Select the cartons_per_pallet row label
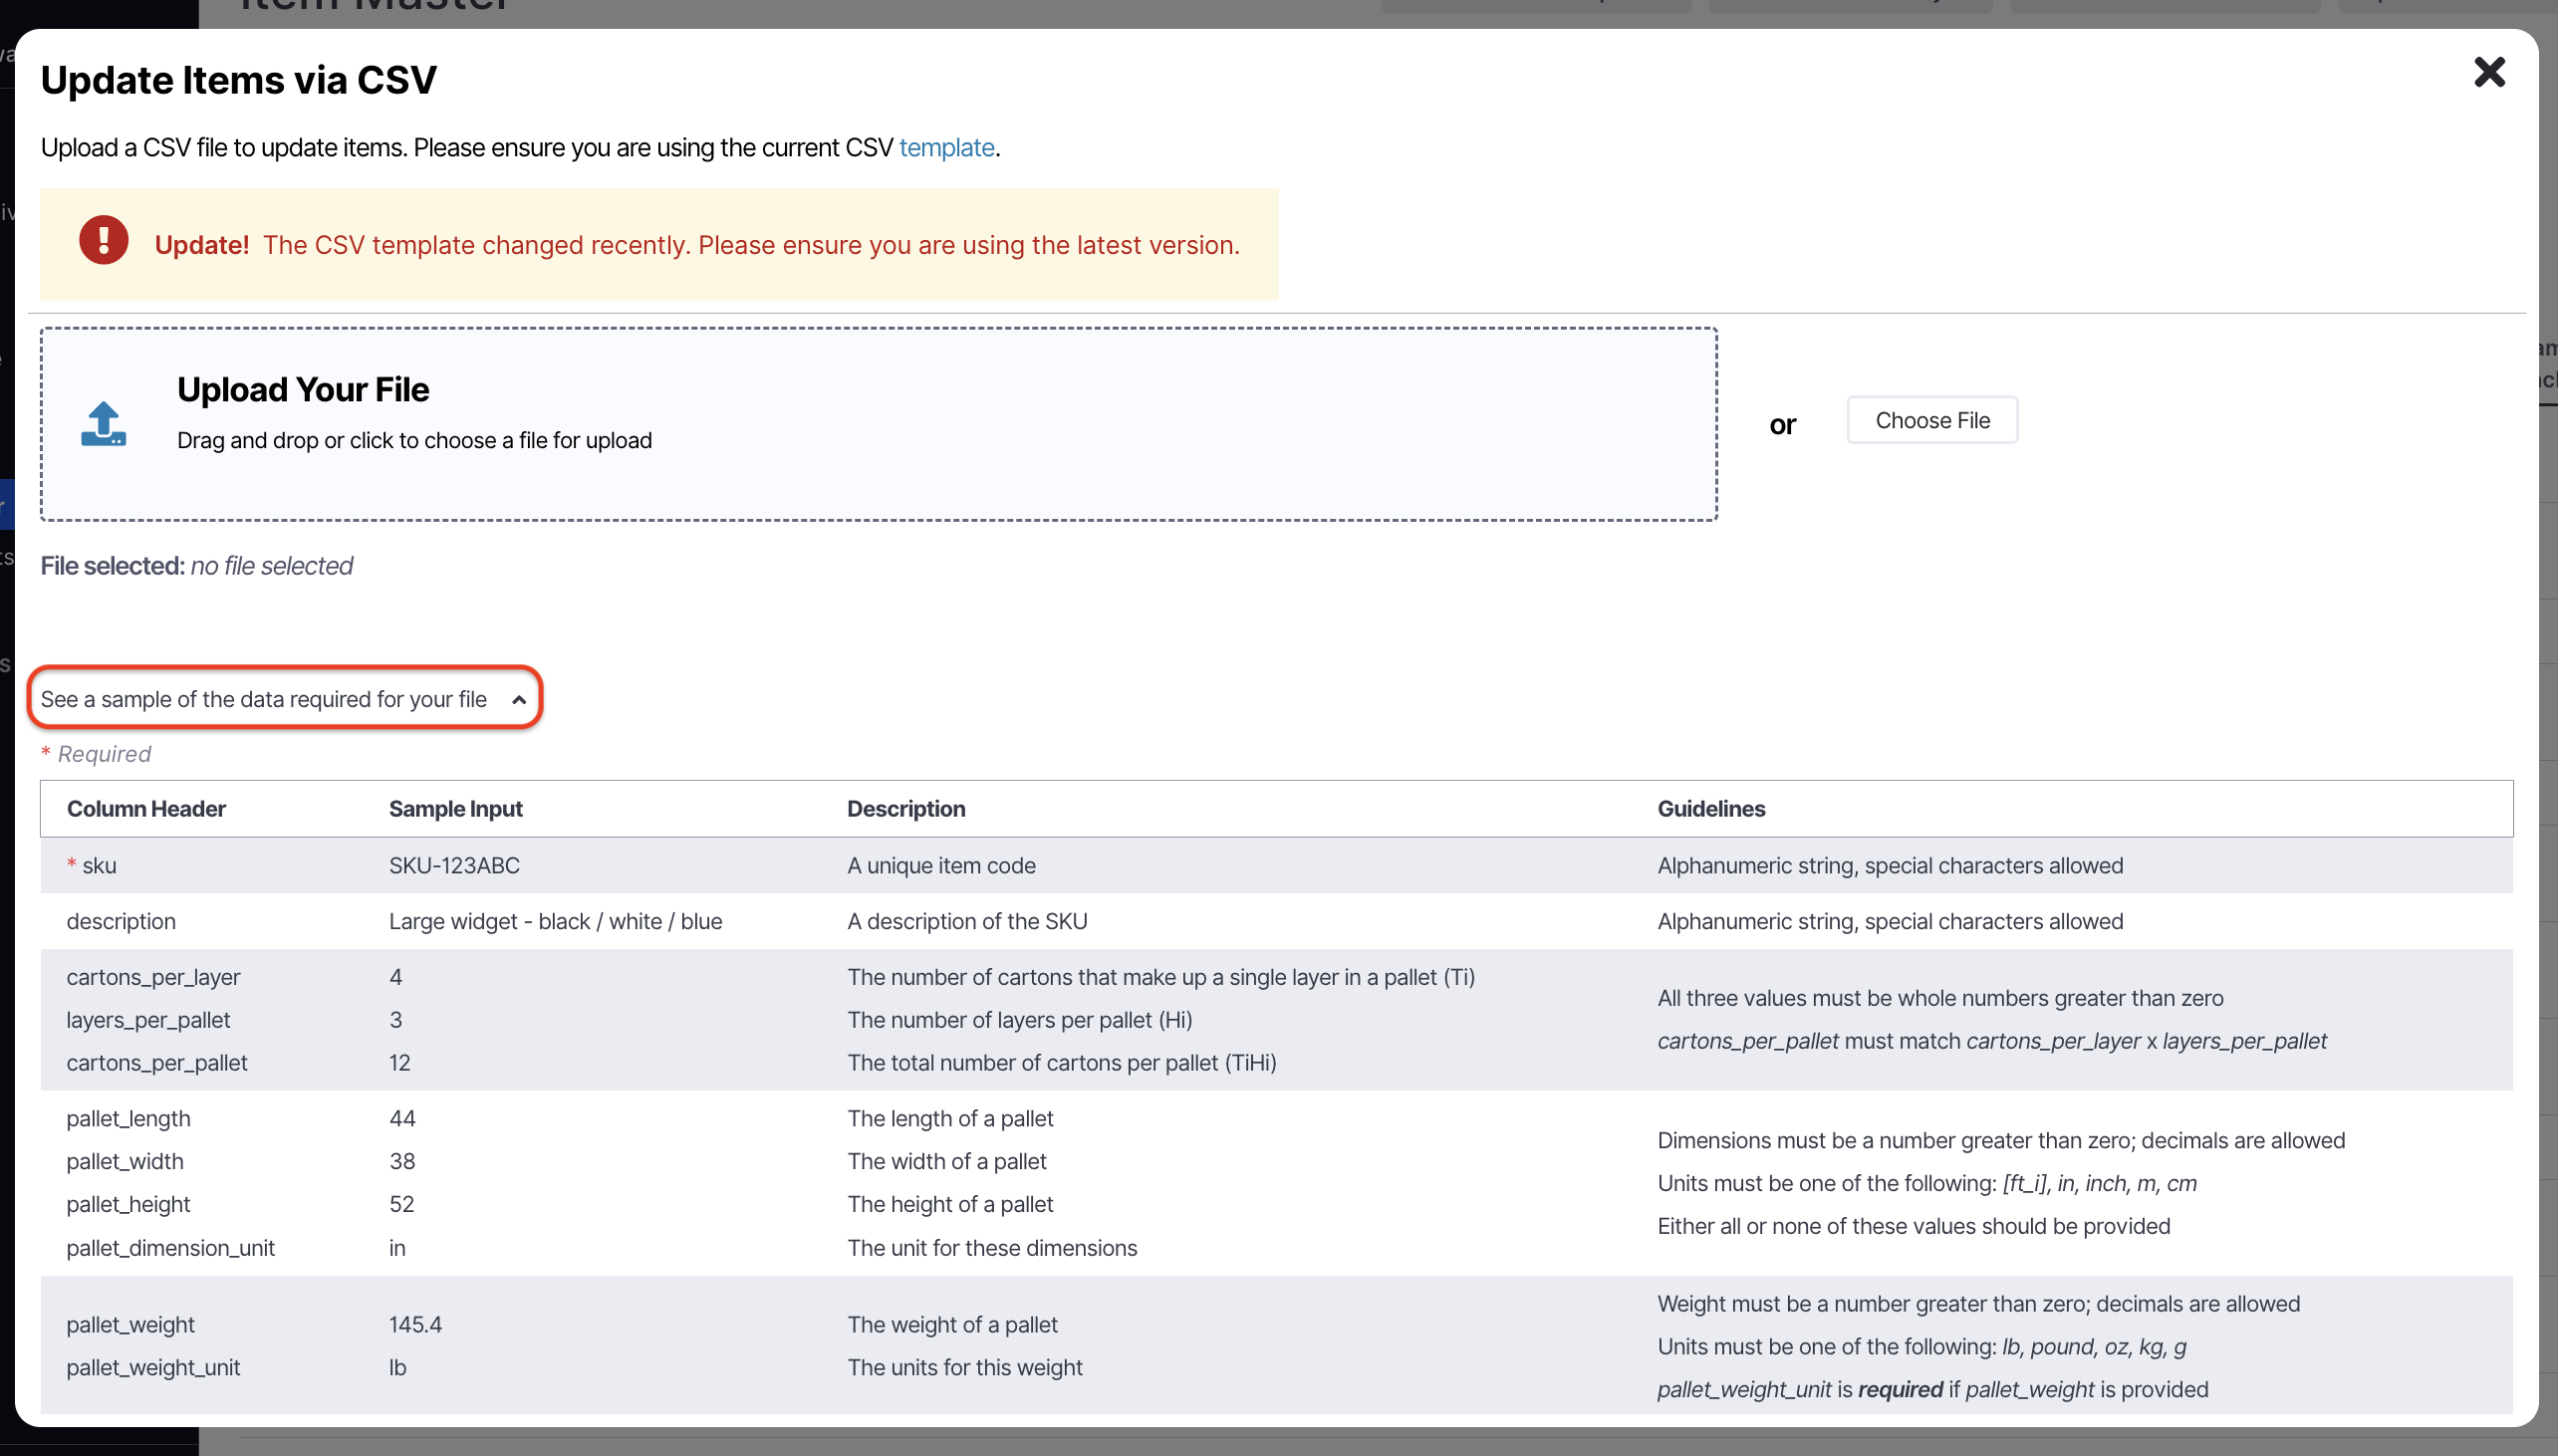 [157, 1064]
